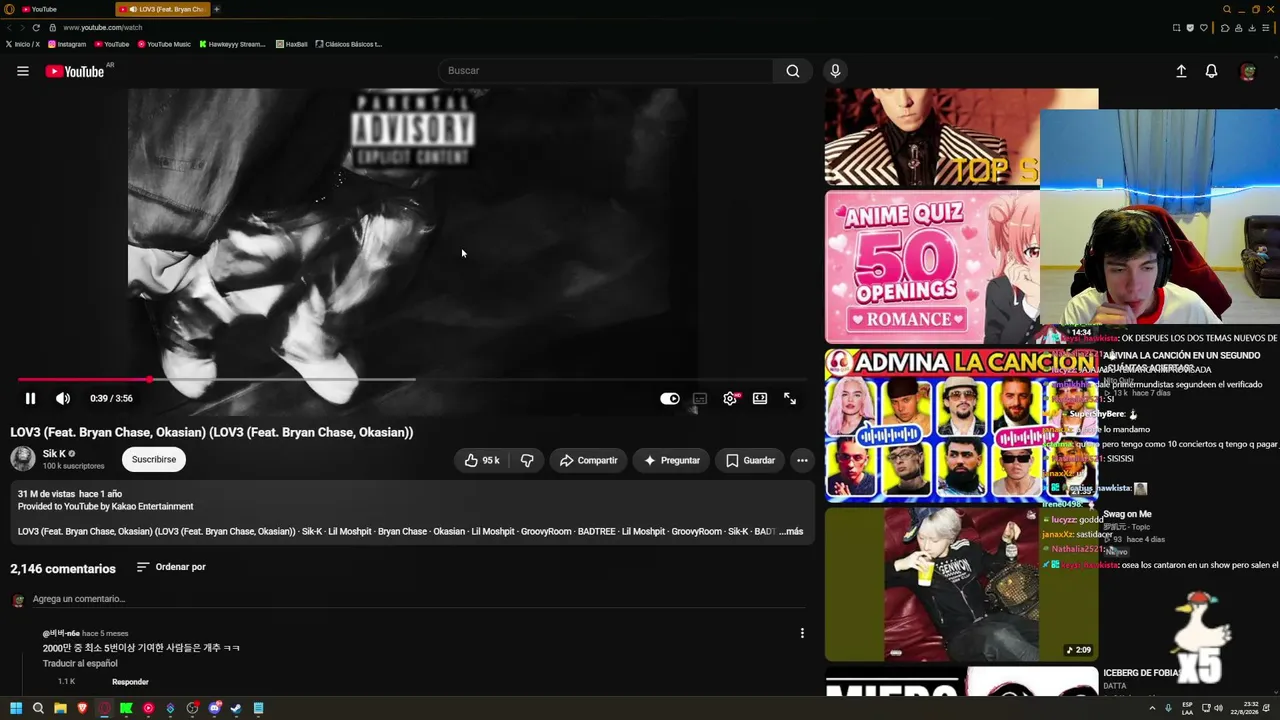Screen dimensions: 1280x720
Task: Click the search magnifier button
Action: (793, 71)
